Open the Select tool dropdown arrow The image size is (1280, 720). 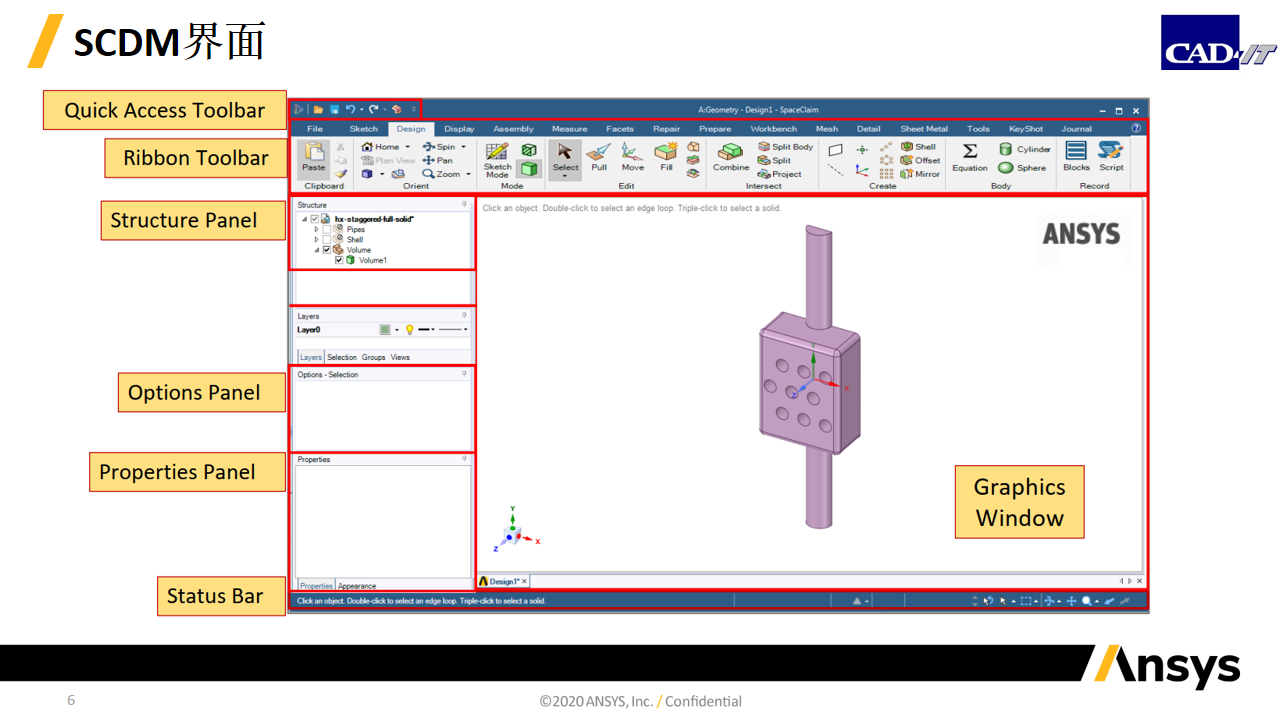566,177
